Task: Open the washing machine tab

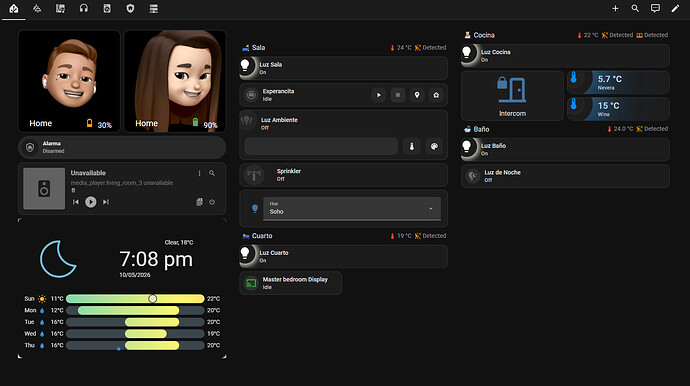Action: click(107, 8)
